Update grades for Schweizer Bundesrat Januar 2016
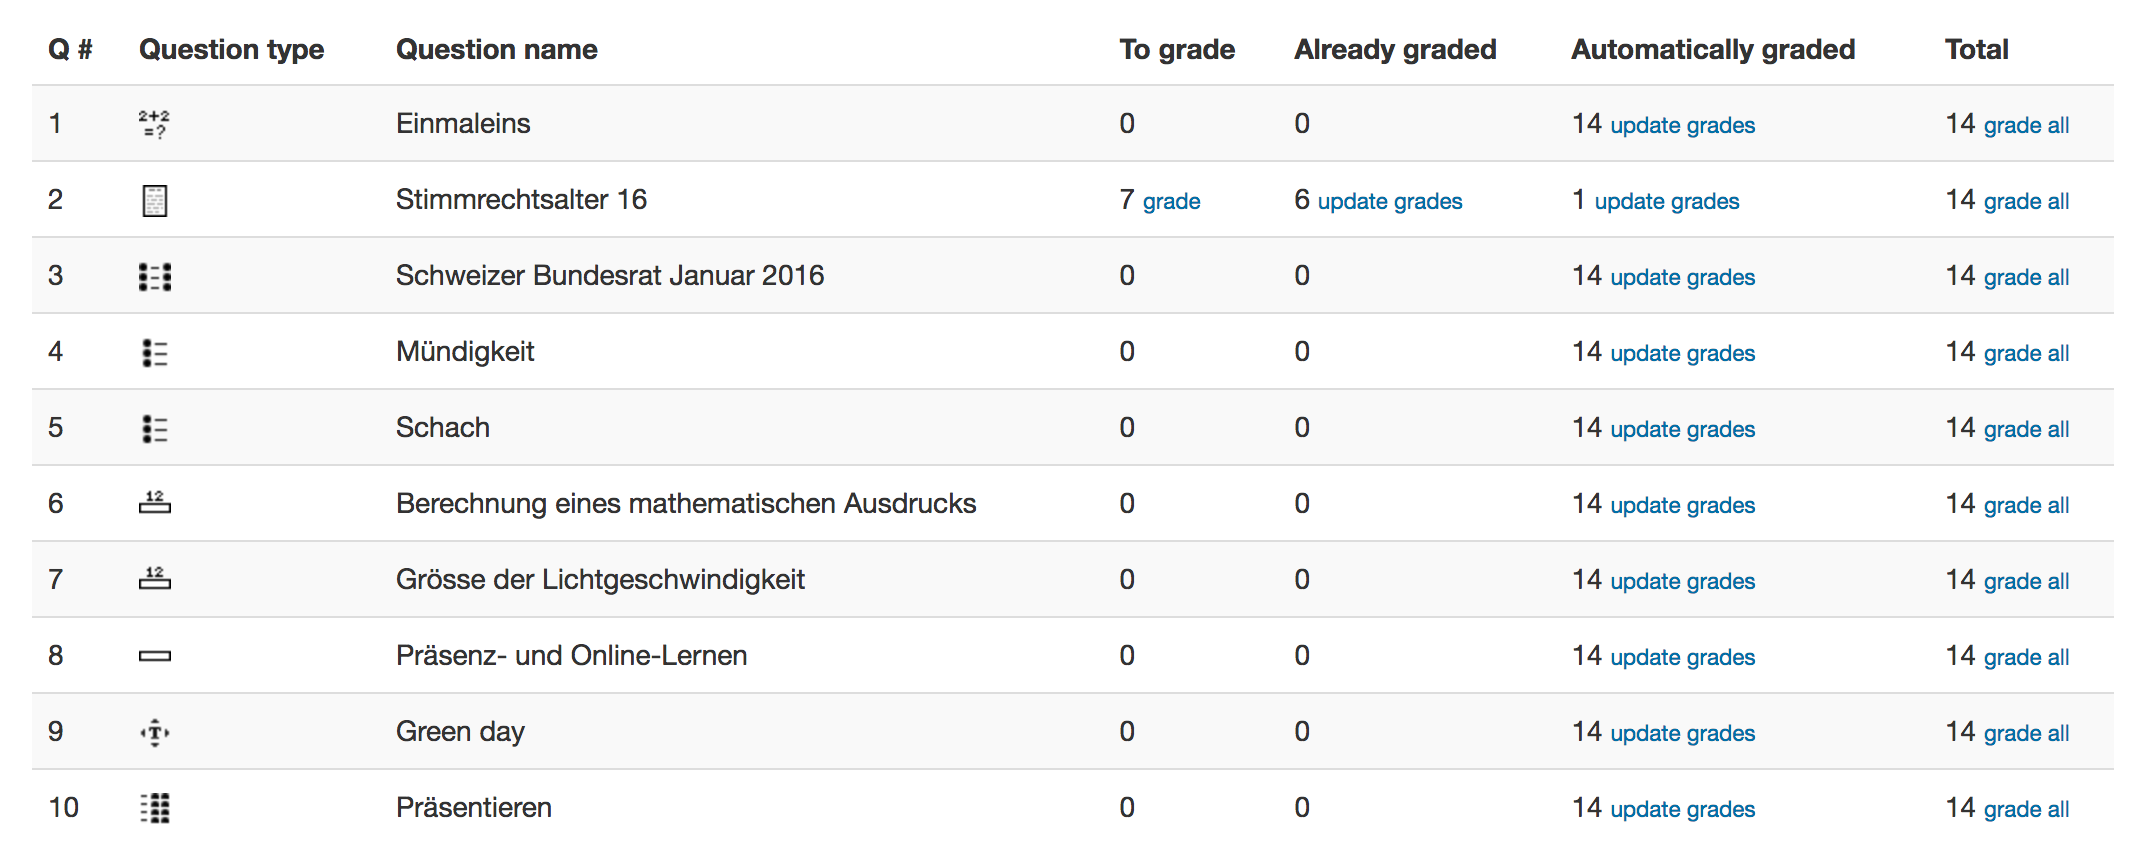The image size is (2138, 852). 1683,277
